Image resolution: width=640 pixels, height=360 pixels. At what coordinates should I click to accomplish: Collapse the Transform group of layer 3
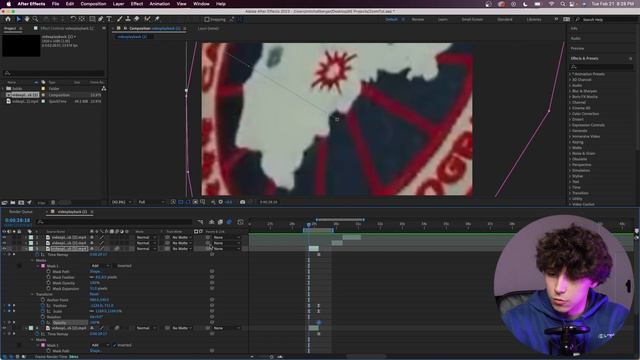[x=32, y=294]
